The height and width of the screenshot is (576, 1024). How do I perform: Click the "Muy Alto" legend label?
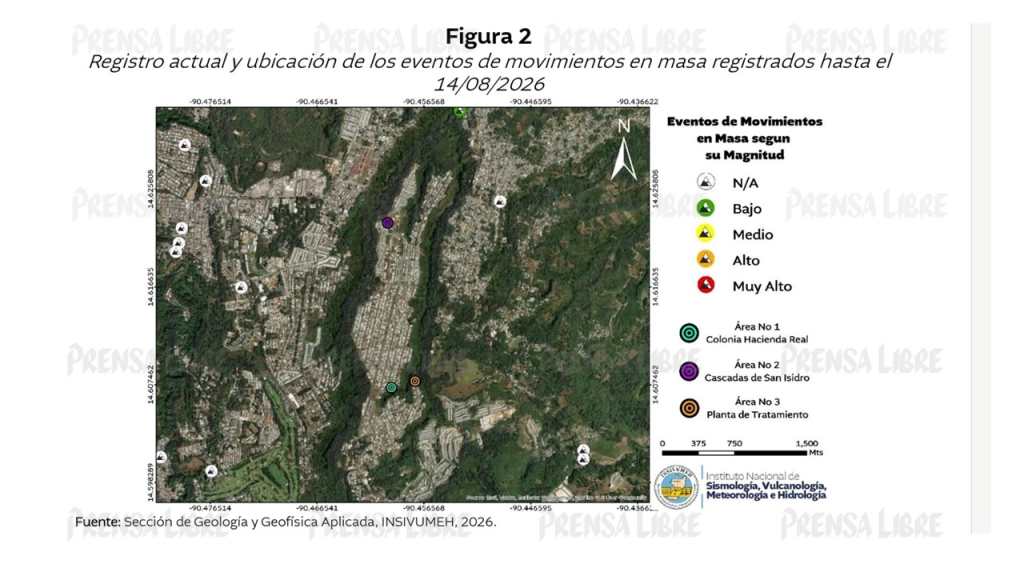762,286
